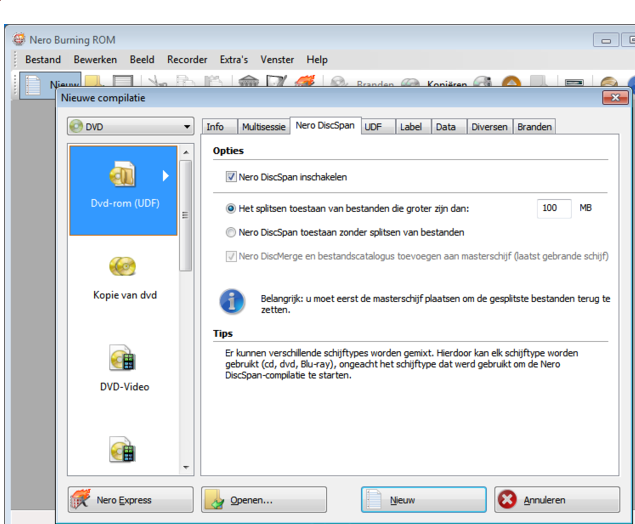The image size is (635, 524).
Task: Switch to the Diversen tab
Action: point(490,127)
